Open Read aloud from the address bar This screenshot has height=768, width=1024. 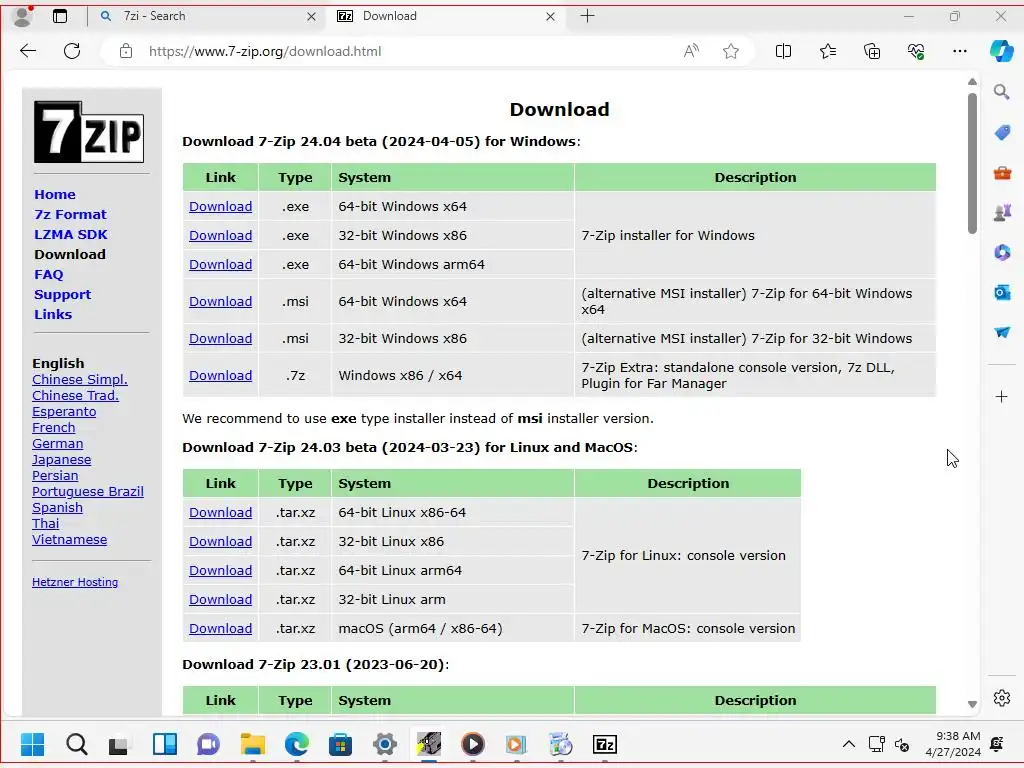(x=691, y=51)
